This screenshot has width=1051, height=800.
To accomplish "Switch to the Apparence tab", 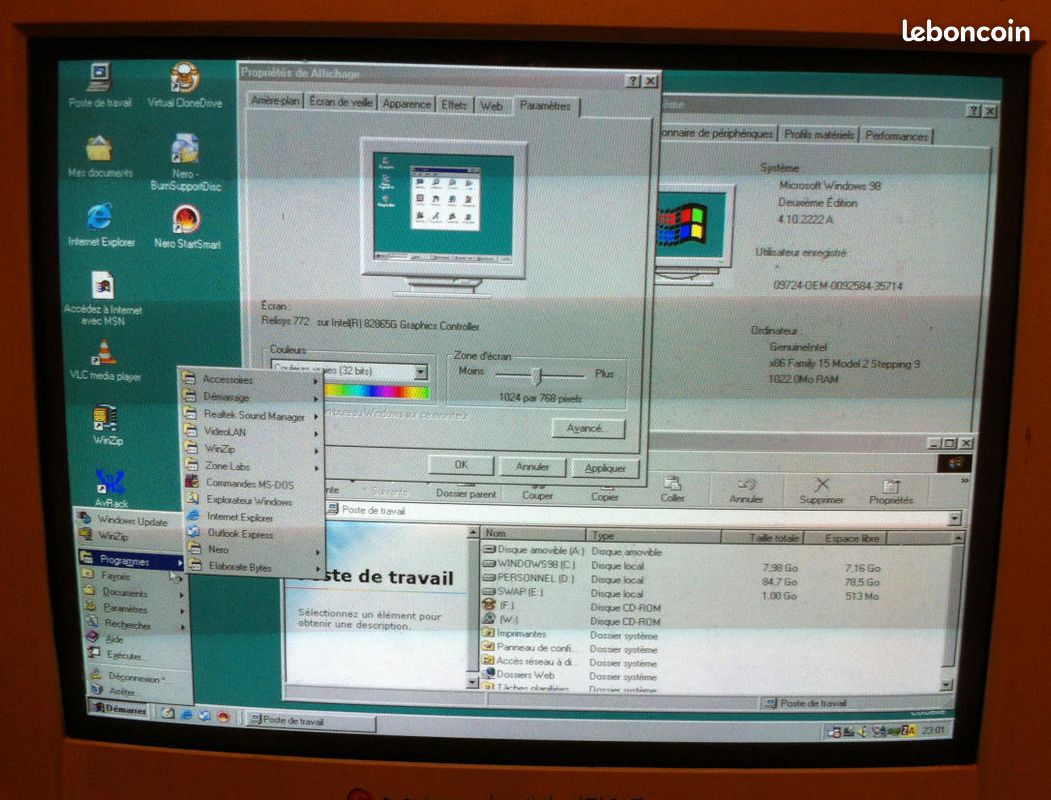I will [x=406, y=104].
